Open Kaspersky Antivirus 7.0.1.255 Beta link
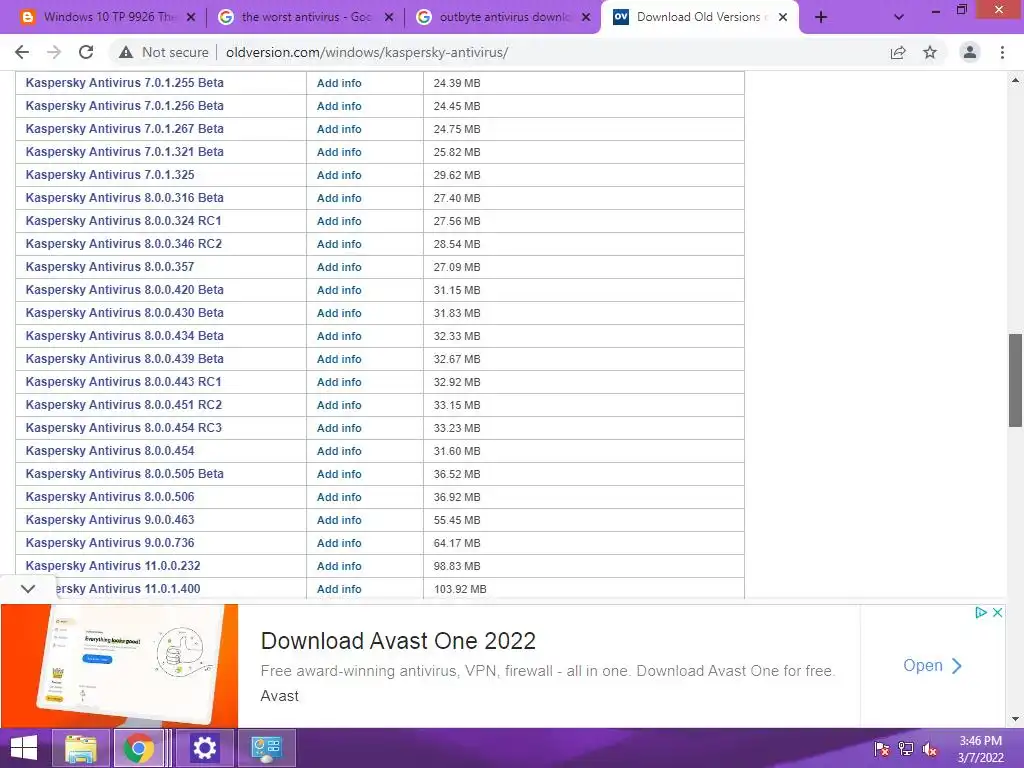The image size is (1024, 768). (x=124, y=83)
